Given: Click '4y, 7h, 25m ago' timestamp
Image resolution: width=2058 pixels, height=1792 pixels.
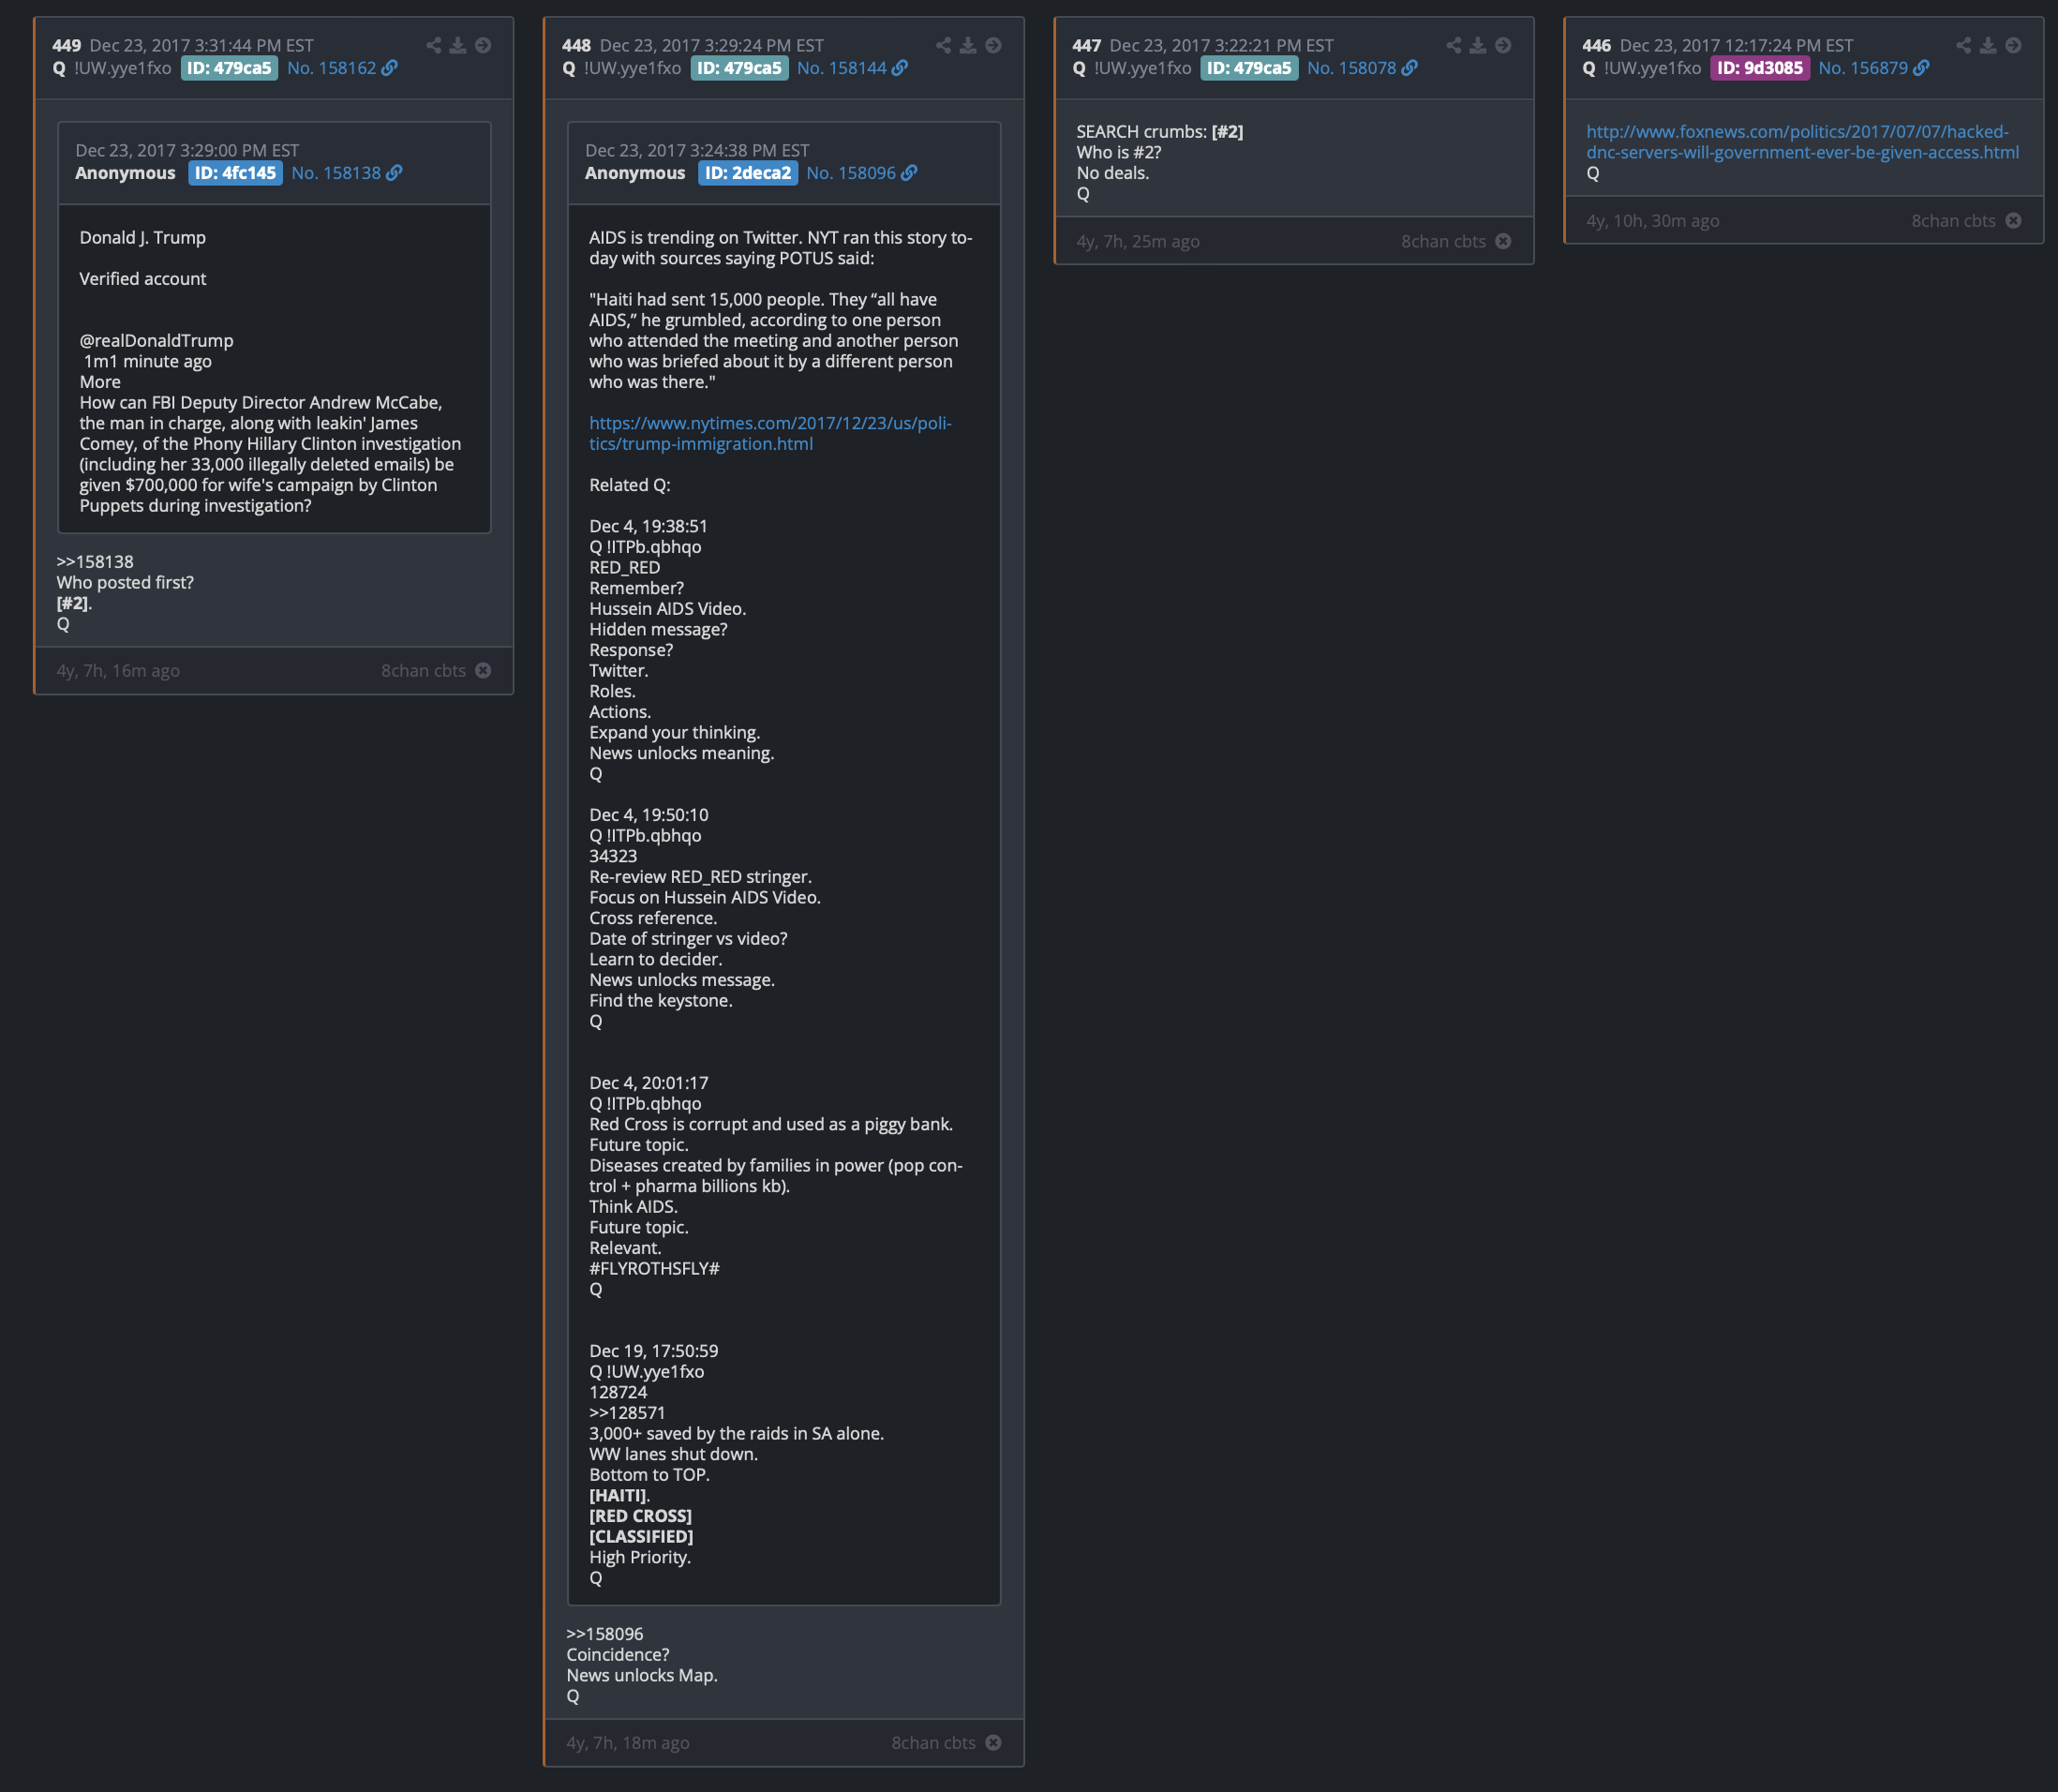Looking at the screenshot, I should pos(1138,241).
